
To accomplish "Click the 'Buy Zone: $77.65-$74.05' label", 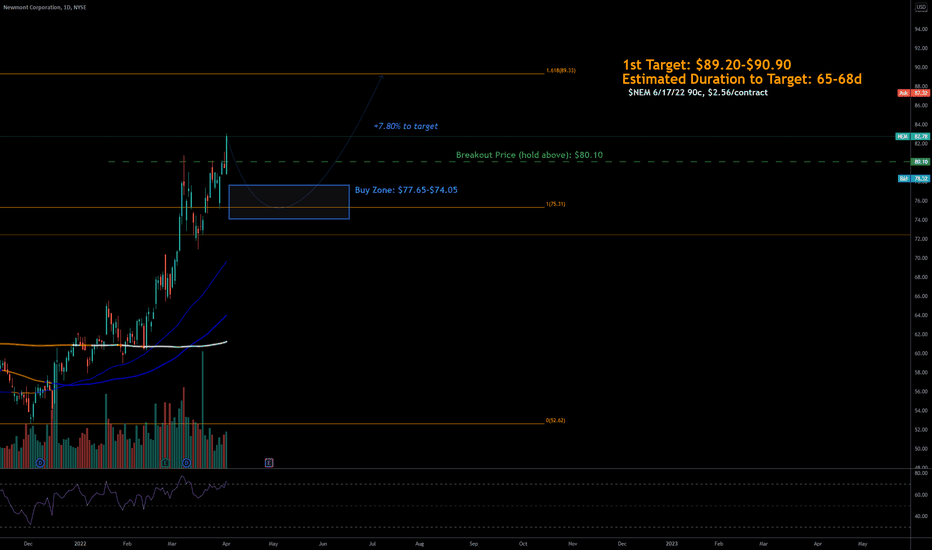I will [406, 190].
